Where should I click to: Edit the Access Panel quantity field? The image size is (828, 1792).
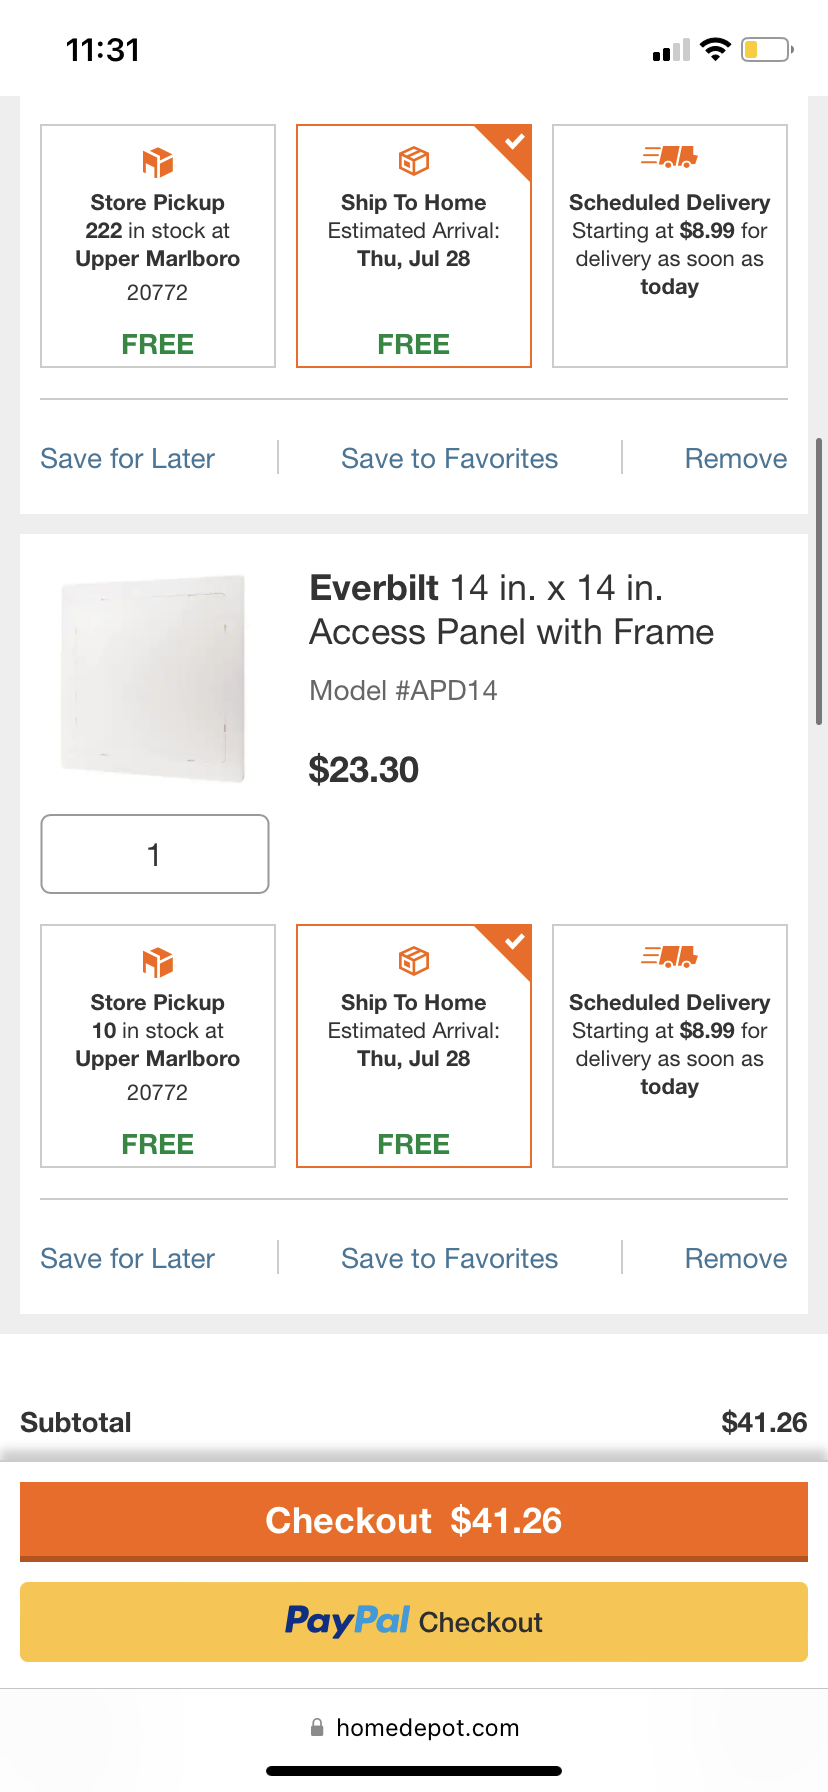155,854
